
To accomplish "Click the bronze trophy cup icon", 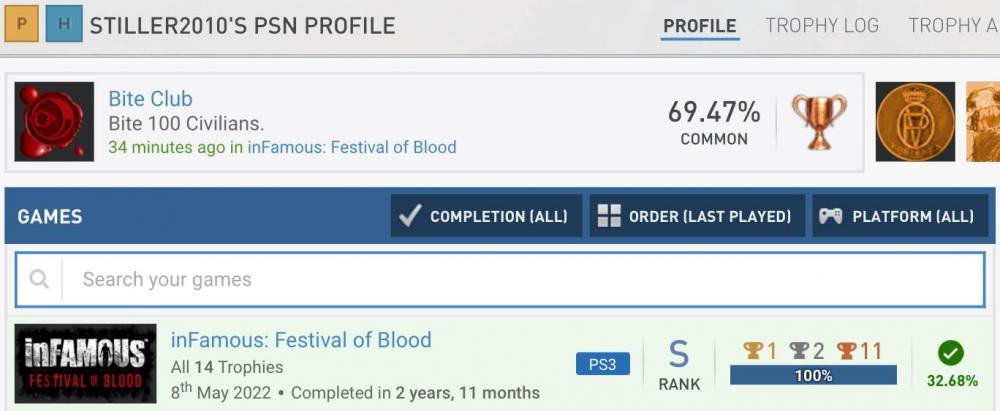I will pyautogui.click(x=819, y=122).
